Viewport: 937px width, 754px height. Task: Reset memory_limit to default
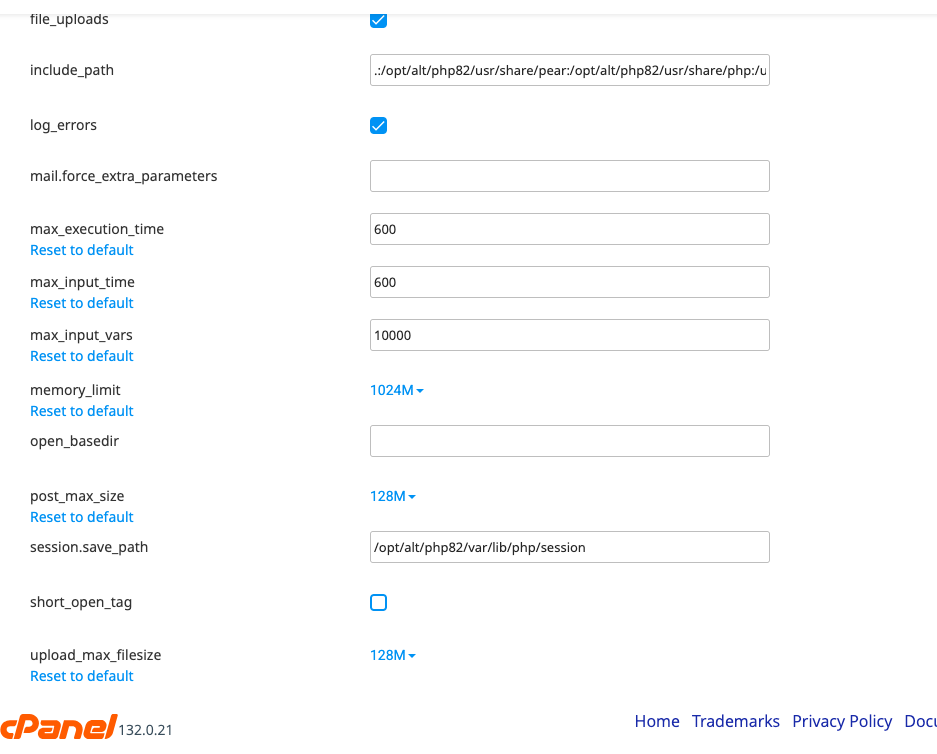pyautogui.click(x=82, y=411)
